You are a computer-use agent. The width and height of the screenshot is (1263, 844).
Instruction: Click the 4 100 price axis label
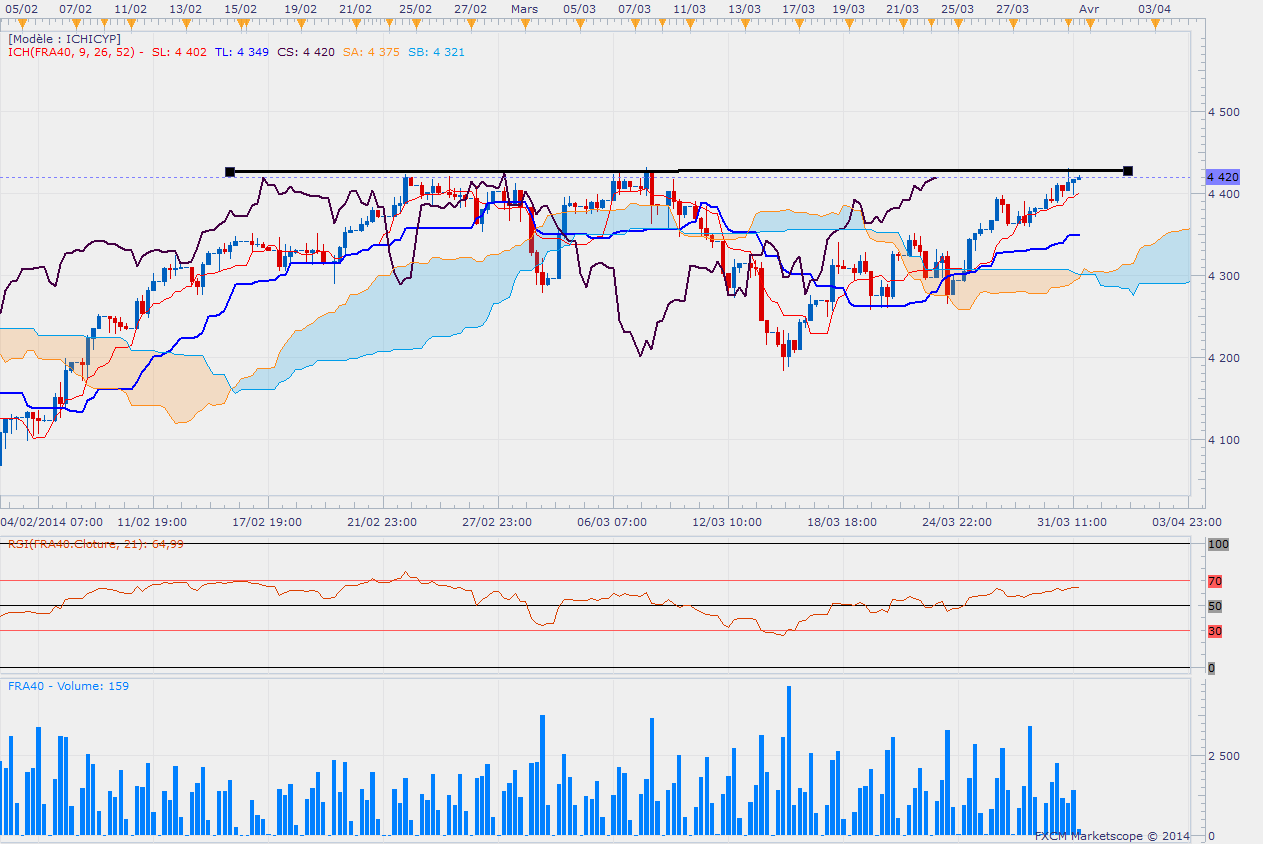[1224, 440]
